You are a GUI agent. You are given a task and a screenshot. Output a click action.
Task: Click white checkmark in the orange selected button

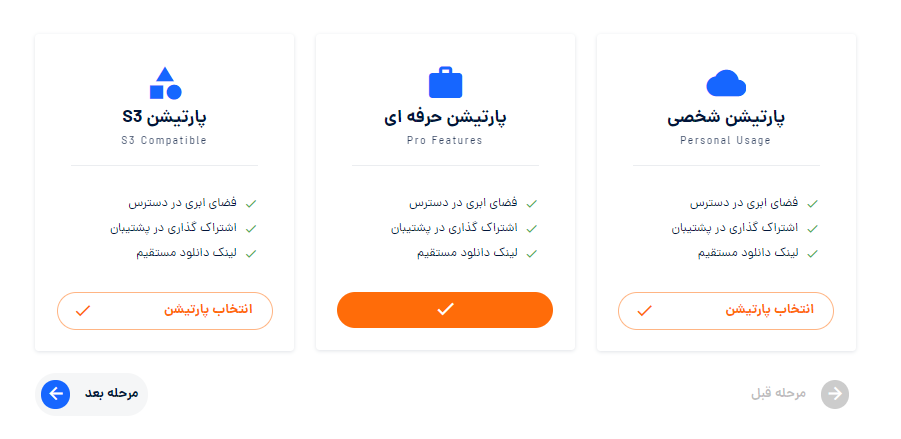(x=445, y=309)
